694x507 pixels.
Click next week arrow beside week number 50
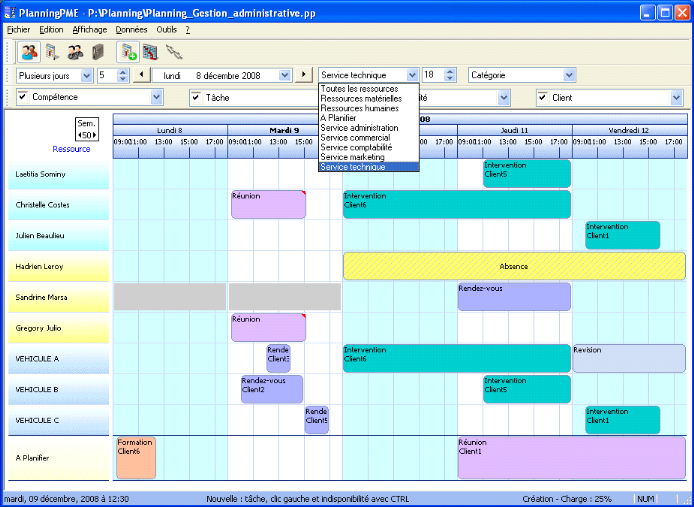tap(94, 135)
